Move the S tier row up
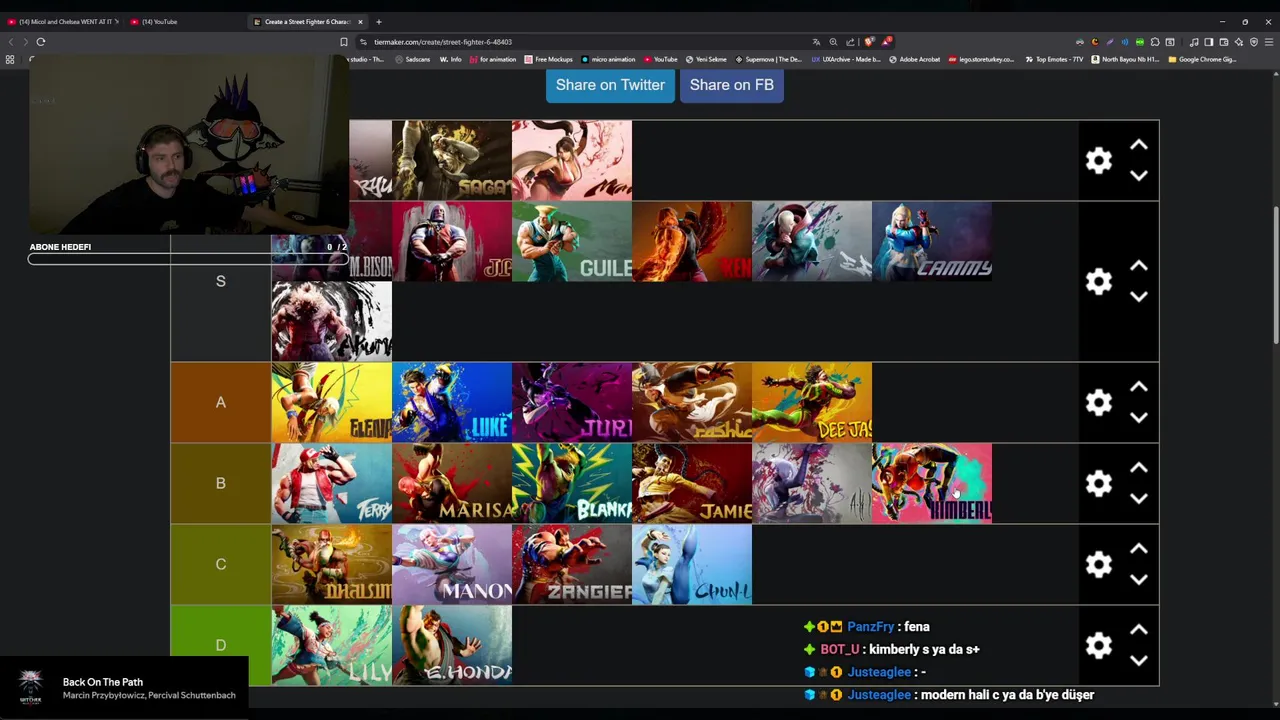 coord(1139,266)
